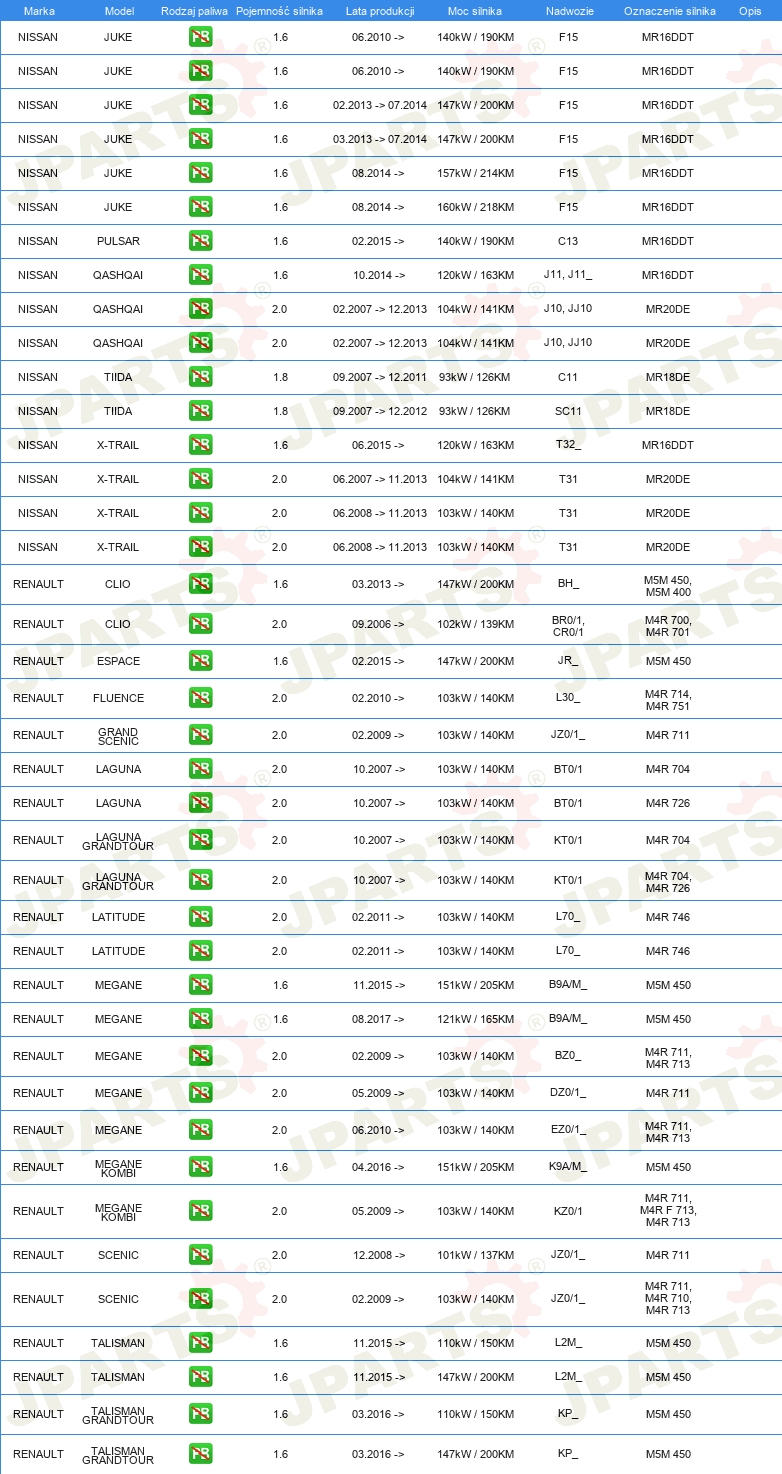Click production date '08.2017 ->'

[x=378, y=1019]
